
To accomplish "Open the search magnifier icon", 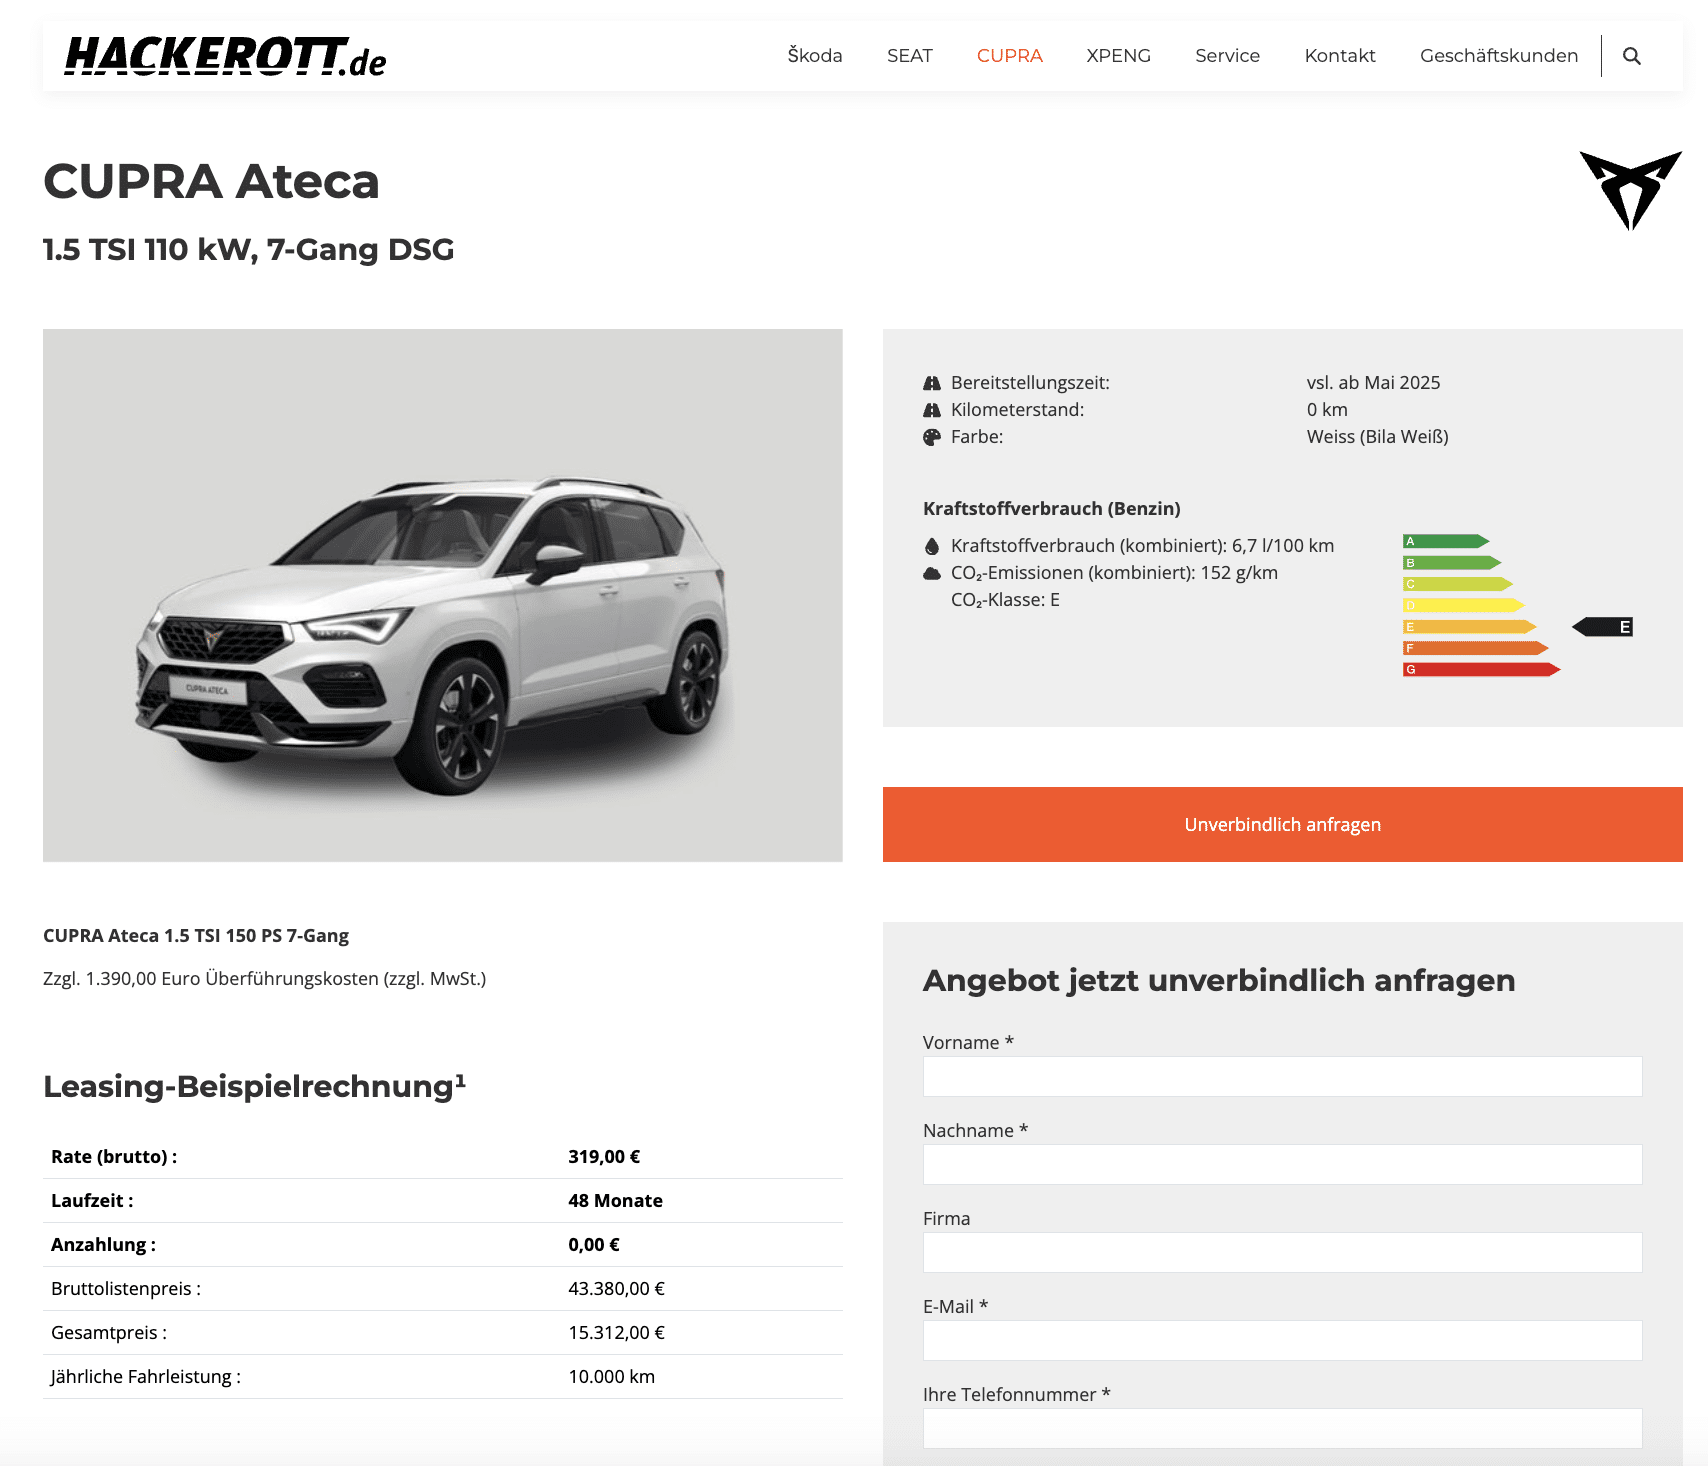I will coord(1631,56).
